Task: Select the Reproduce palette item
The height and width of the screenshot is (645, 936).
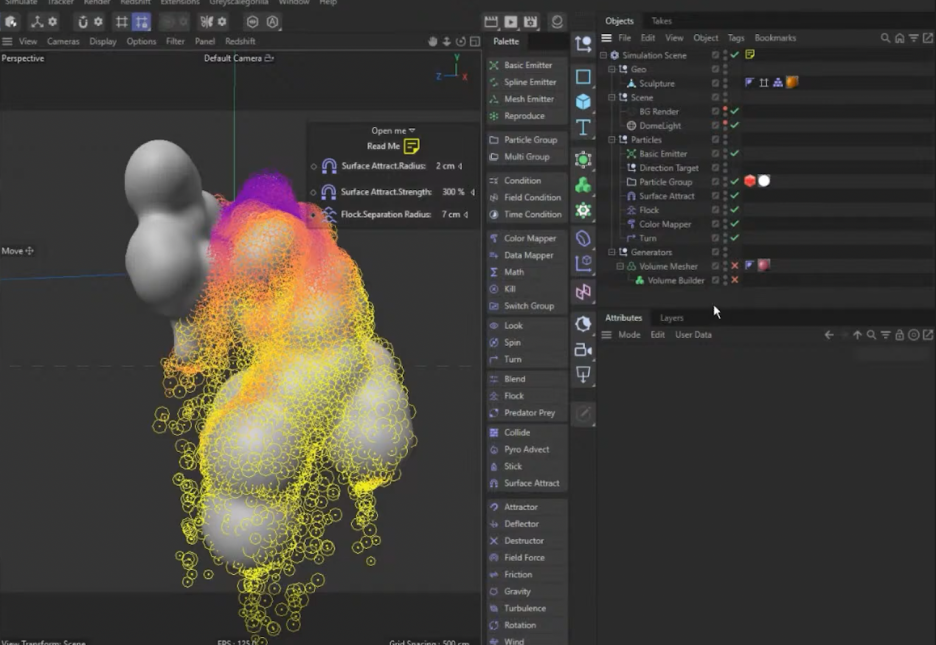Action: (x=526, y=116)
